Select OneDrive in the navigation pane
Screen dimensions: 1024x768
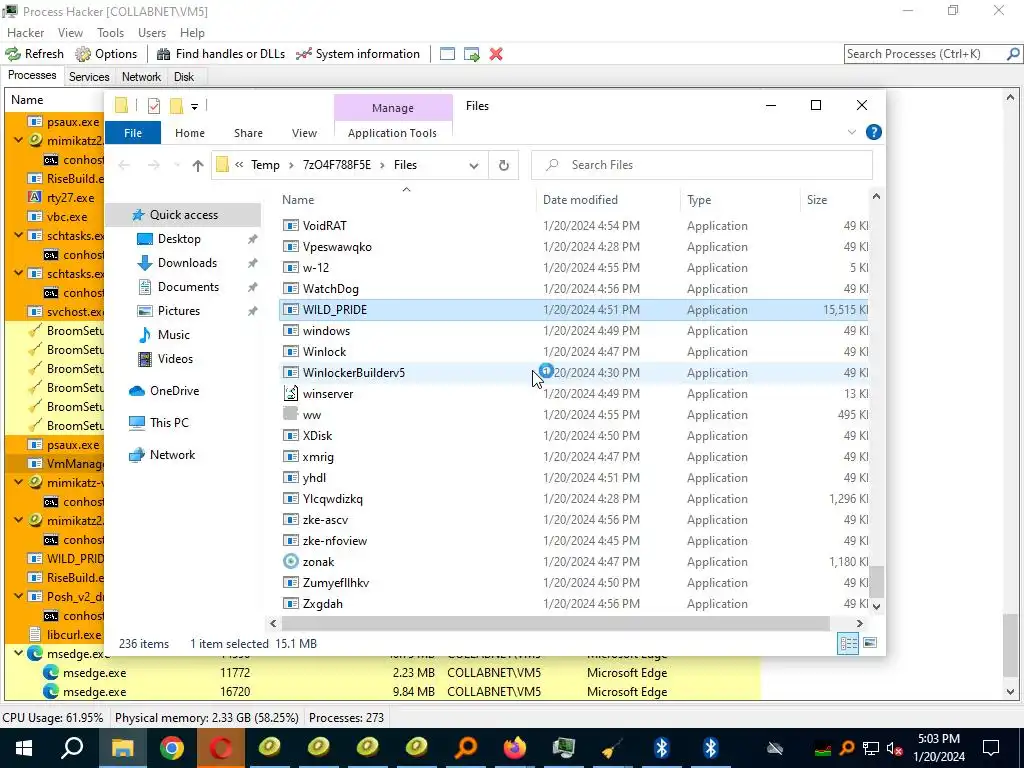click(x=174, y=391)
